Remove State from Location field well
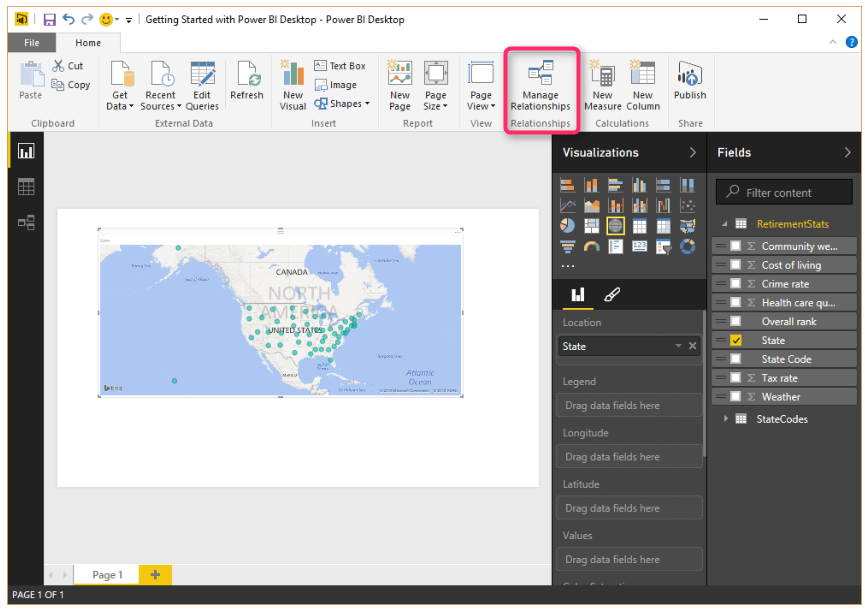 (x=692, y=346)
